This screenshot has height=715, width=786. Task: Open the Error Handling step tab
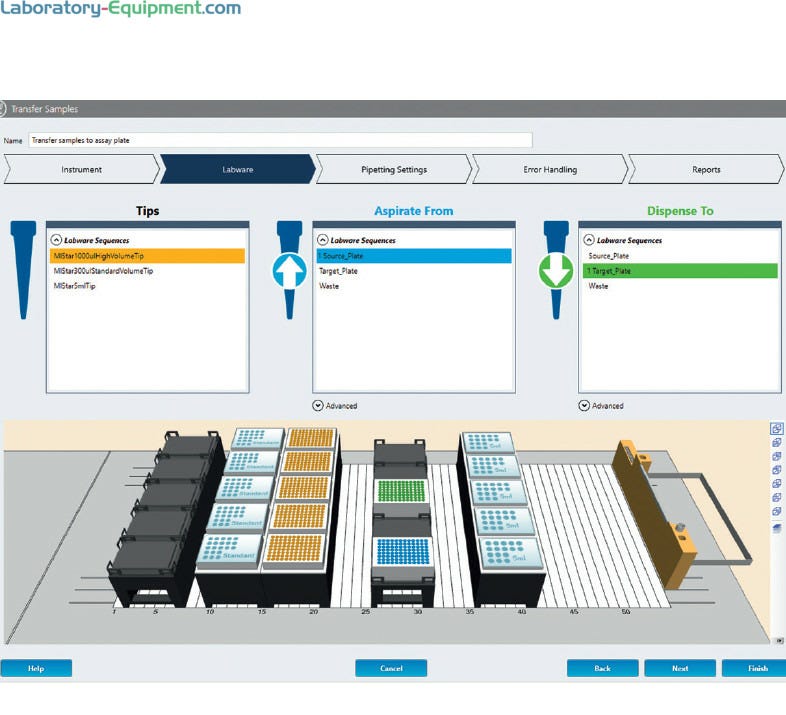click(550, 170)
